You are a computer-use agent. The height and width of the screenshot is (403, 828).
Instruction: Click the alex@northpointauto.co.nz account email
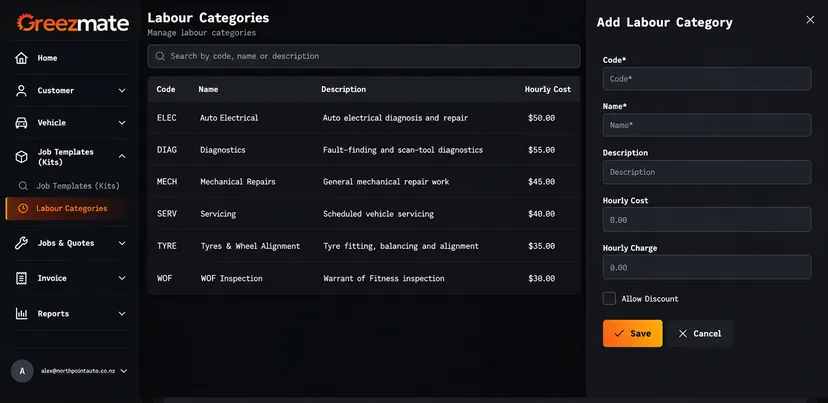78,371
